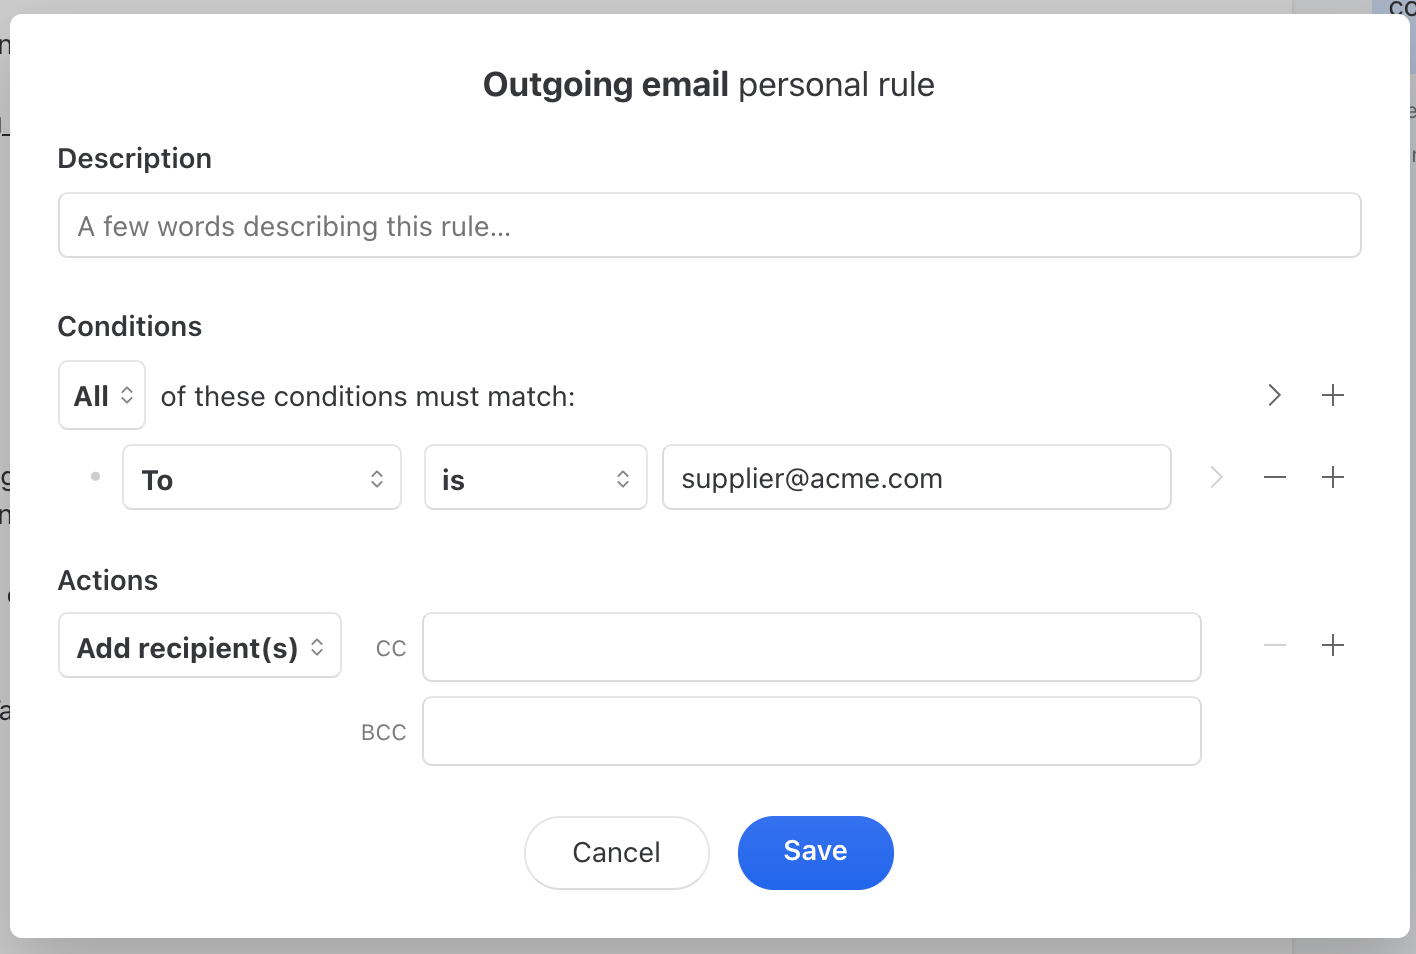The width and height of the screenshot is (1416, 954).
Task: Click the bullet handle before To condition
Action: 95,477
